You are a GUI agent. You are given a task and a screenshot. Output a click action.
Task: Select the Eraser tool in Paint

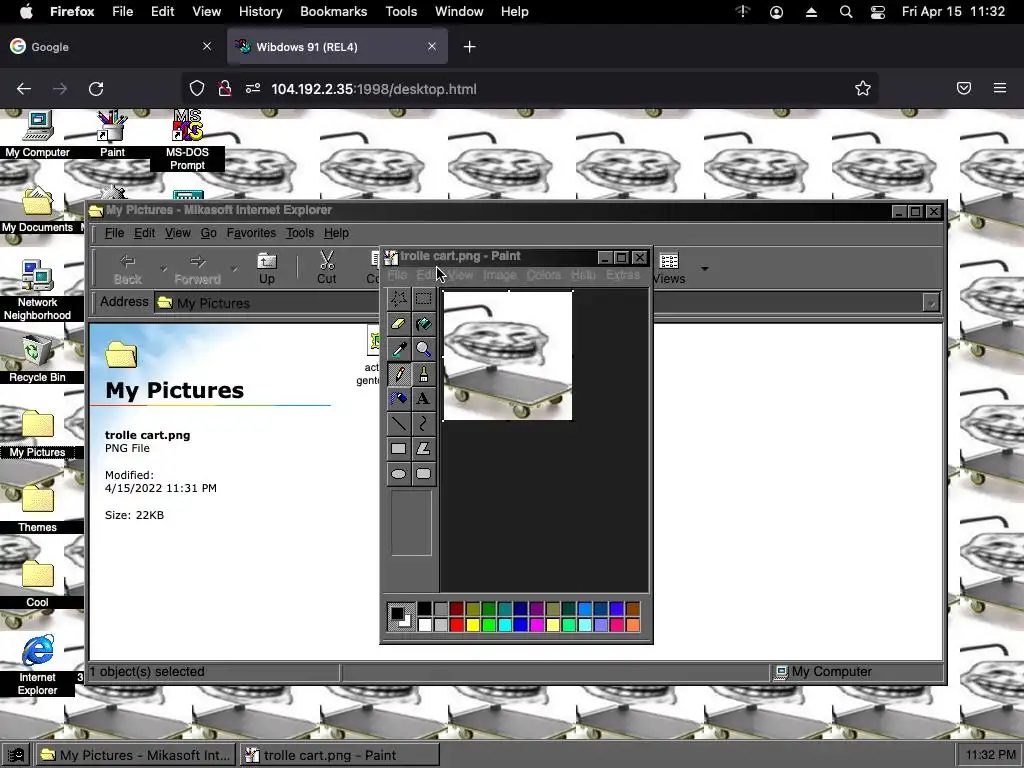pyautogui.click(x=398, y=324)
